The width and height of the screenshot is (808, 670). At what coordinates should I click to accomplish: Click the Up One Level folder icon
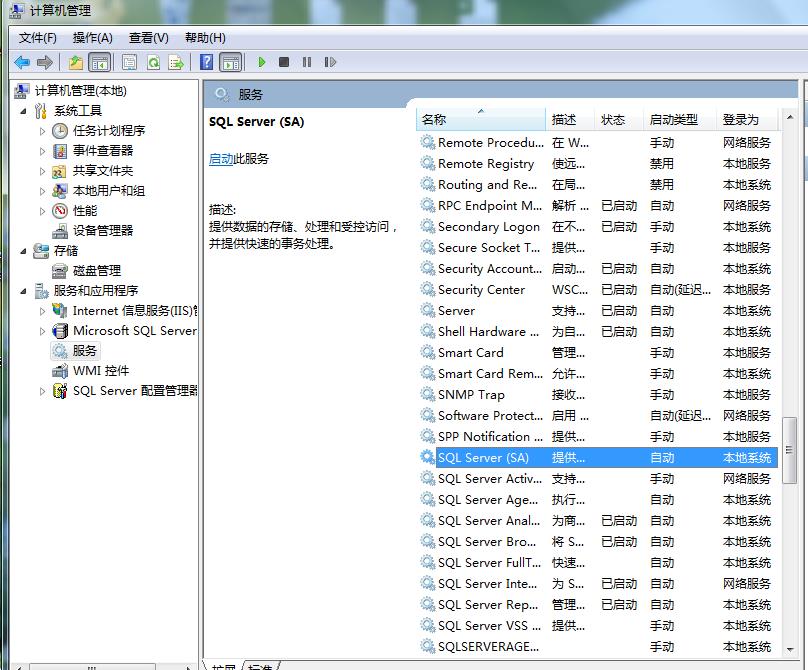(75, 62)
